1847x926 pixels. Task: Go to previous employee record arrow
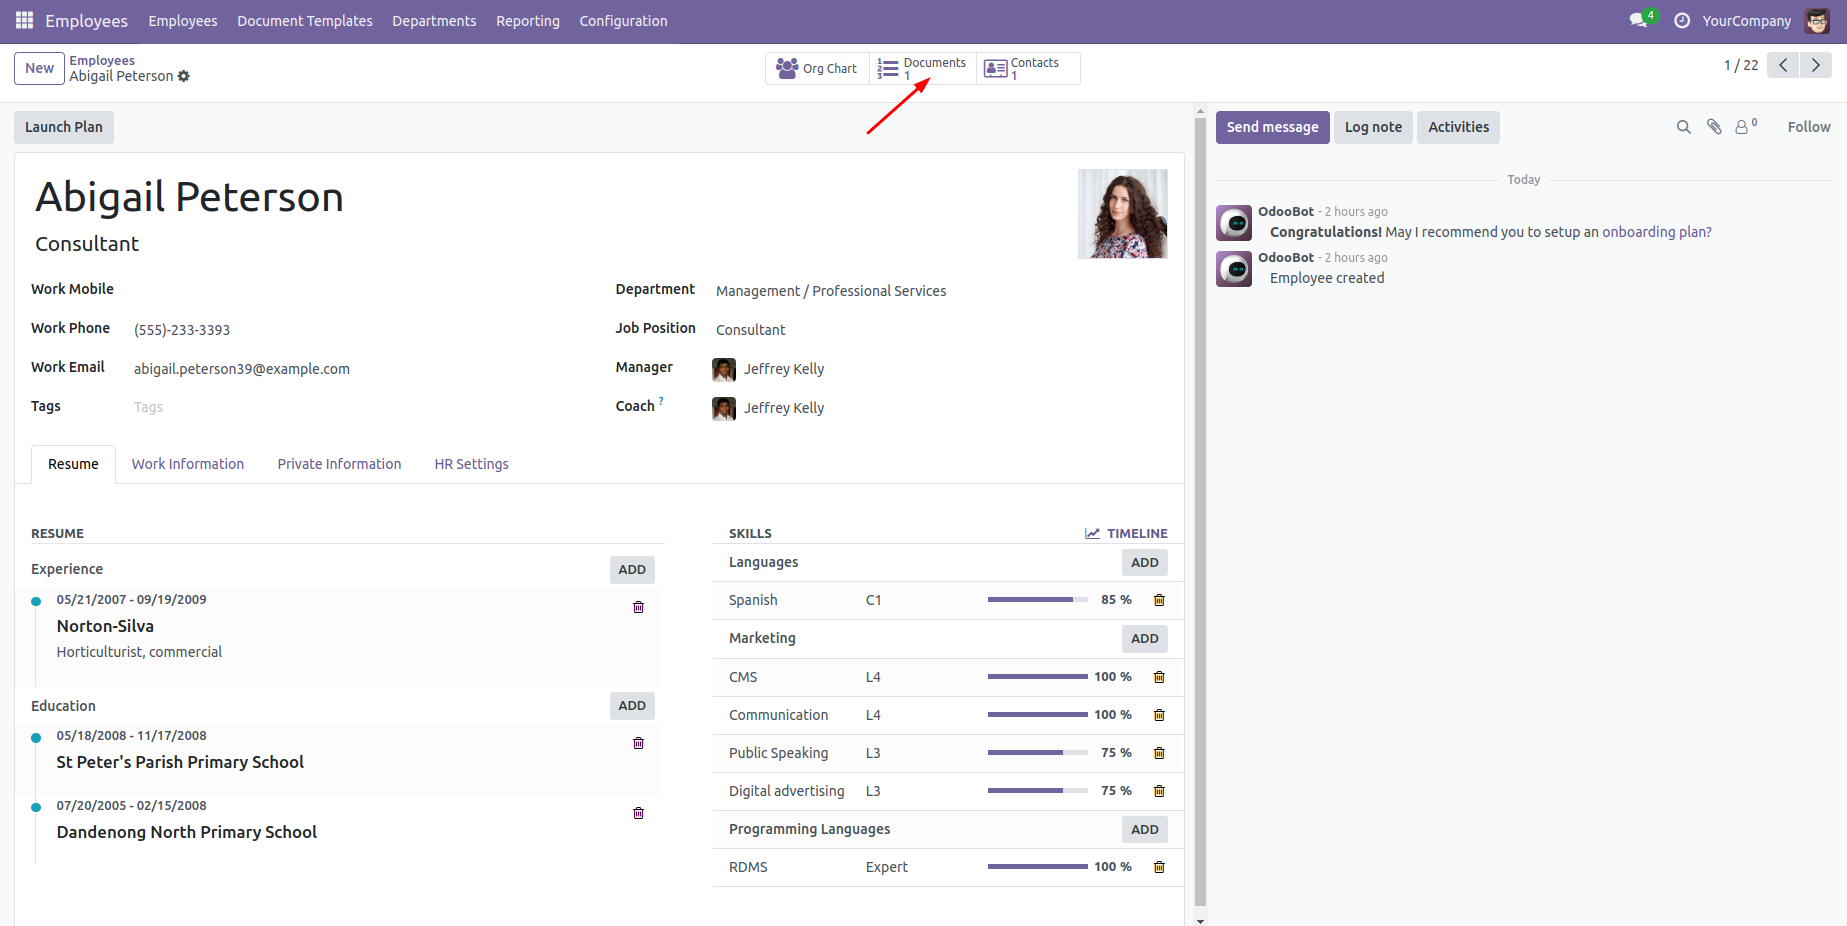point(1783,65)
